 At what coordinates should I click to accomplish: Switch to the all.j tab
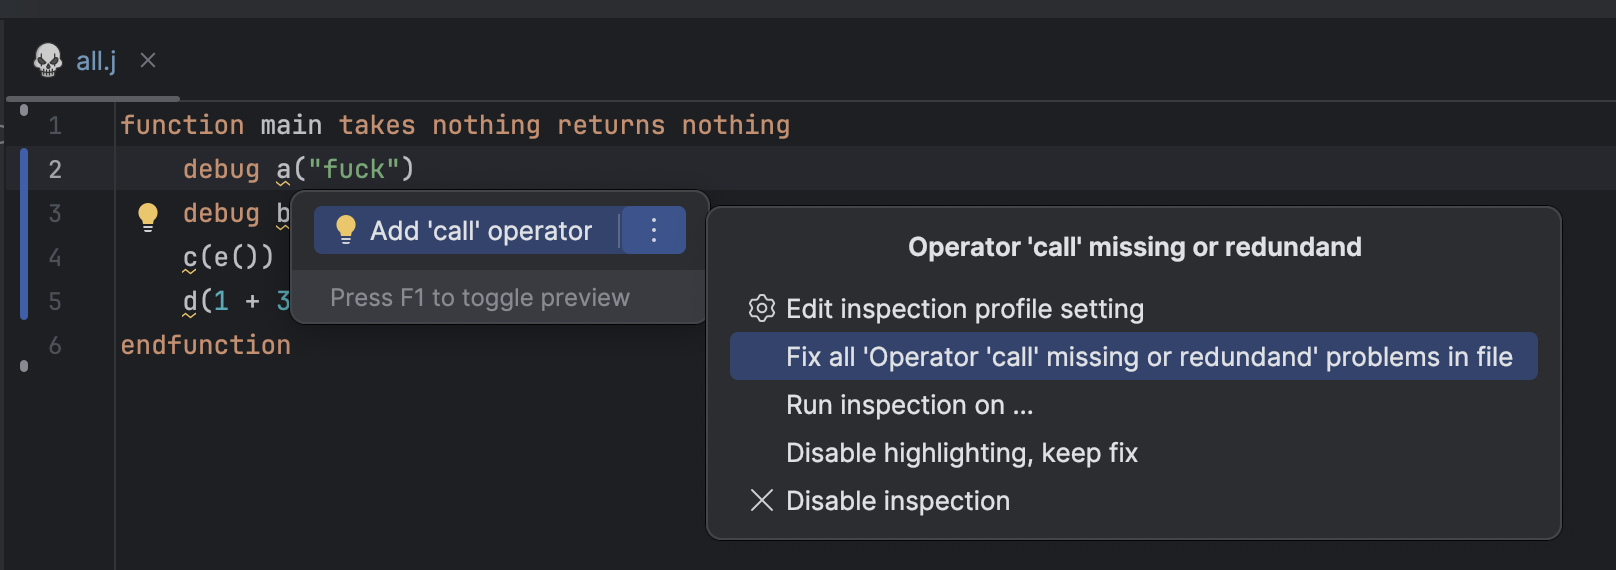pos(96,61)
